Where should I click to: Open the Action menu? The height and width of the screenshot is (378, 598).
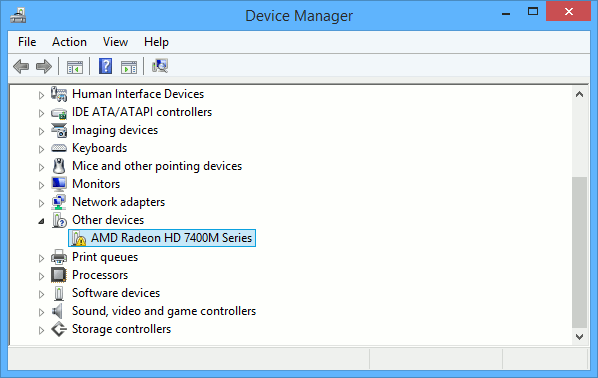[69, 42]
